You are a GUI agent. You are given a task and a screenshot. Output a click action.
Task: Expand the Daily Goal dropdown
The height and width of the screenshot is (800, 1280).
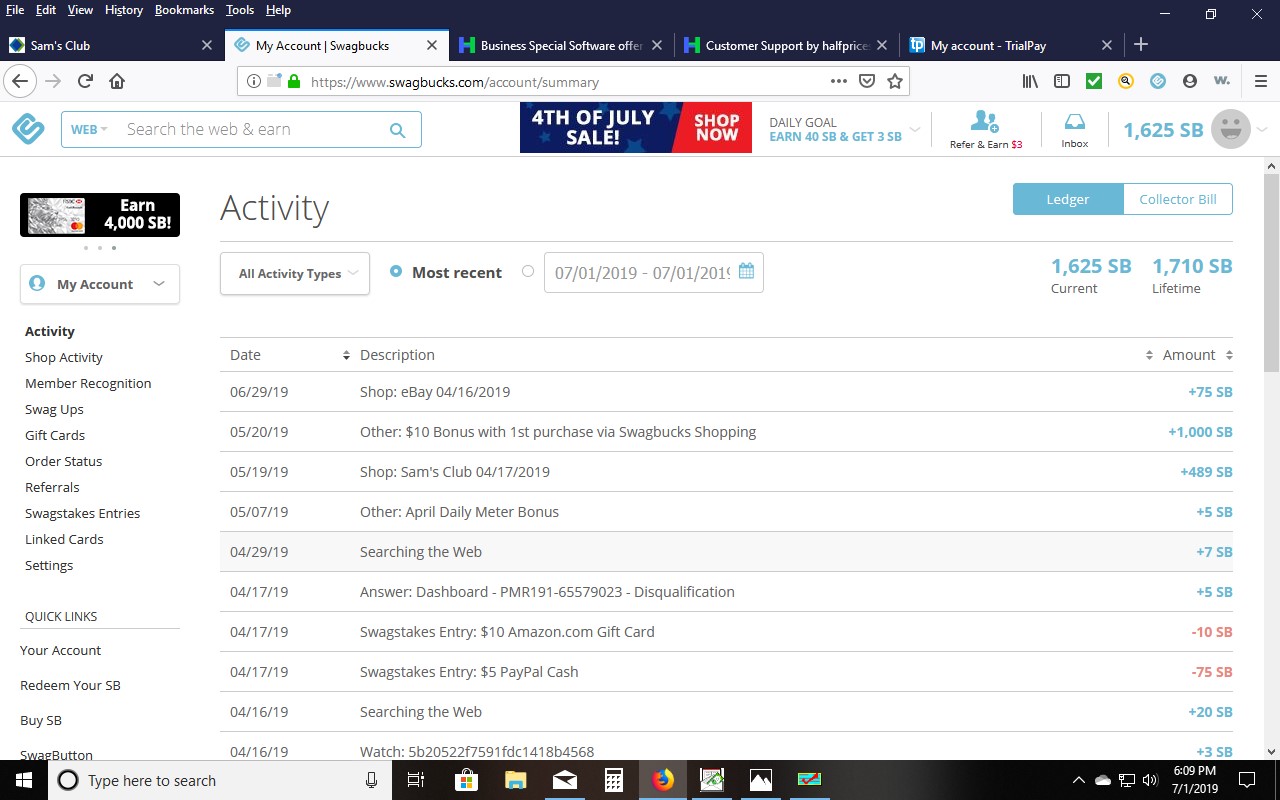point(915,129)
